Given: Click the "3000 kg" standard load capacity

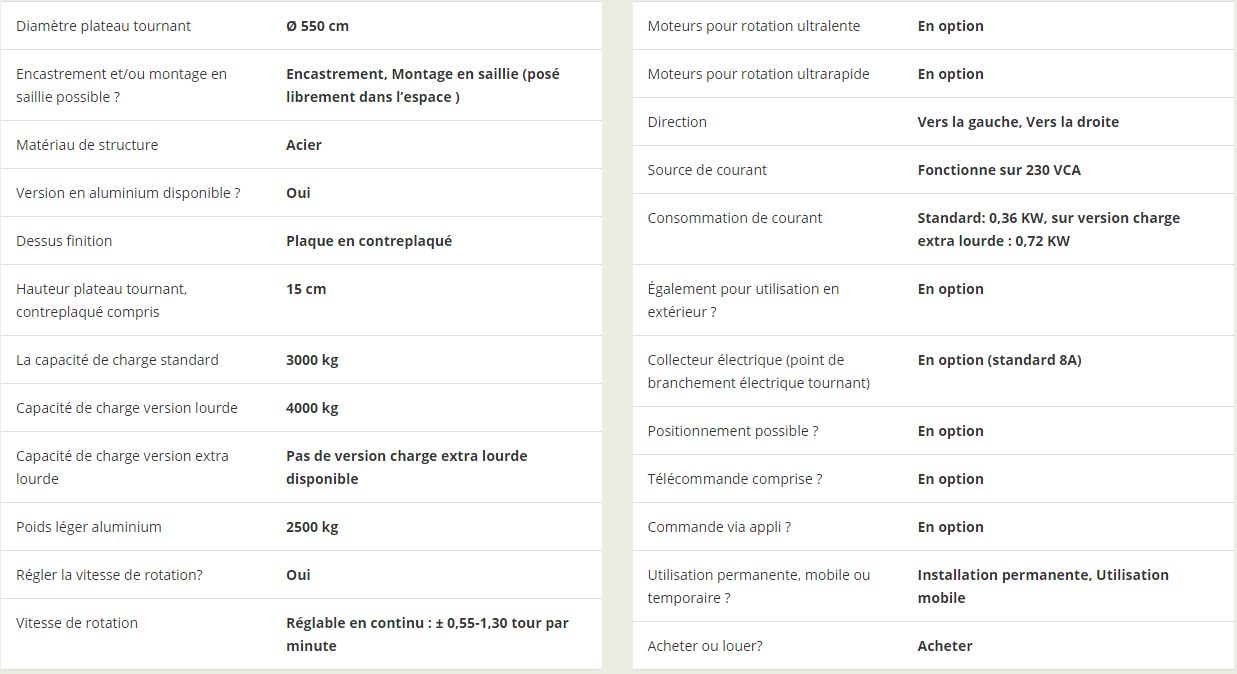Looking at the screenshot, I should (x=312, y=360).
